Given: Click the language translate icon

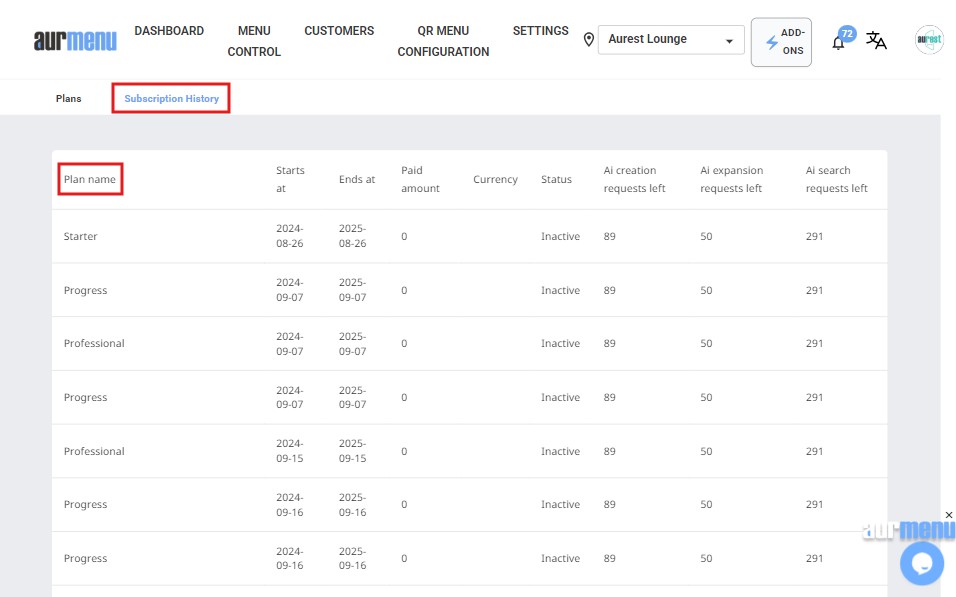Looking at the screenshot, I should click(876, 40).
